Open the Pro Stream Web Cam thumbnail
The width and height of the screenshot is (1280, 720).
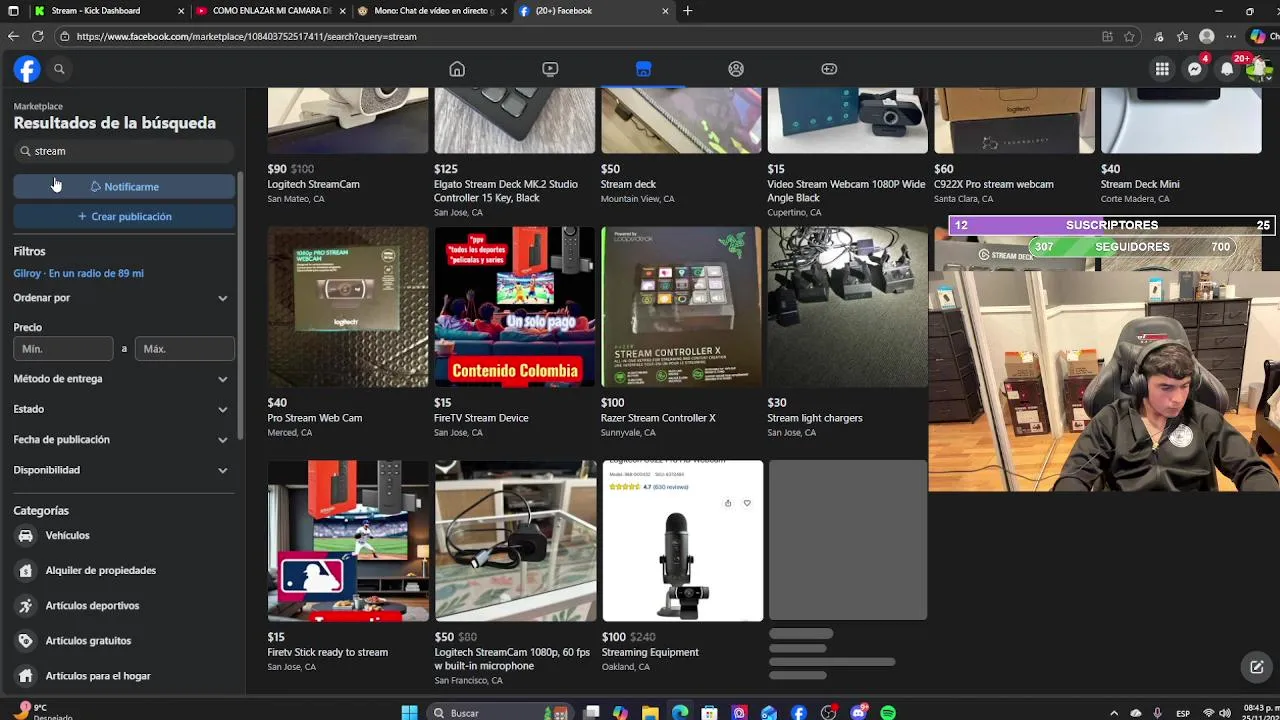[347, 307]
